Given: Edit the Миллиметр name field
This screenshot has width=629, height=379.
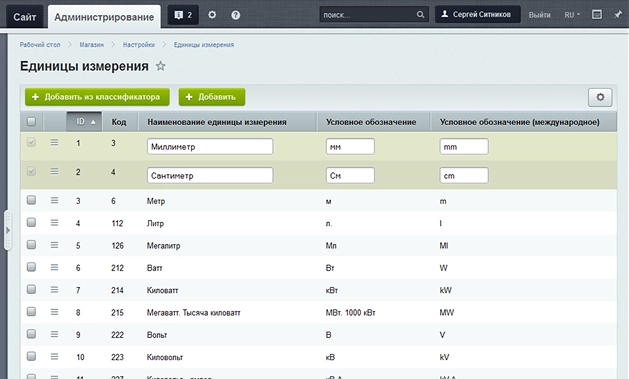Looking at the screenshot, I should [x=210, y=147].
